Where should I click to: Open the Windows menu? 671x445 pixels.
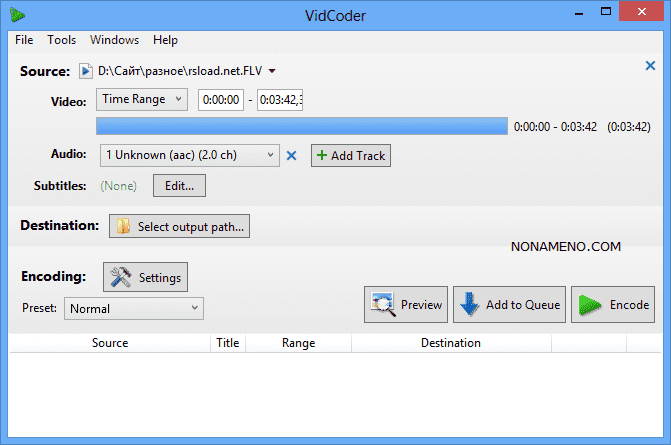pyautogui.click(x=114, y=40)
